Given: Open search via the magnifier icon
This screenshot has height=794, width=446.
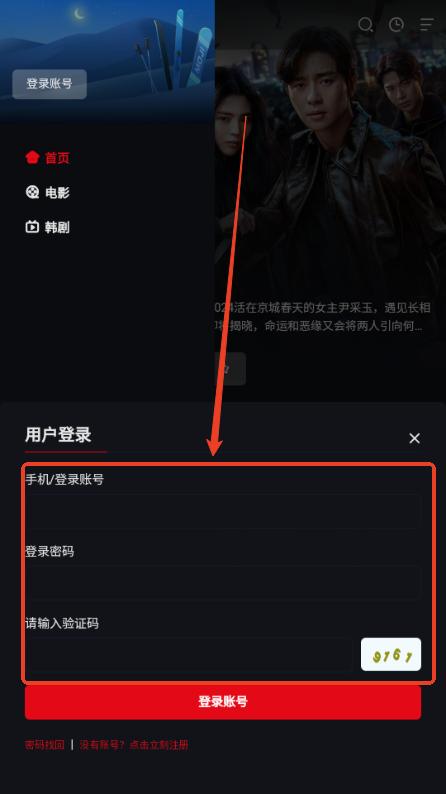Looking at the screenshot, I should (365, 24).
